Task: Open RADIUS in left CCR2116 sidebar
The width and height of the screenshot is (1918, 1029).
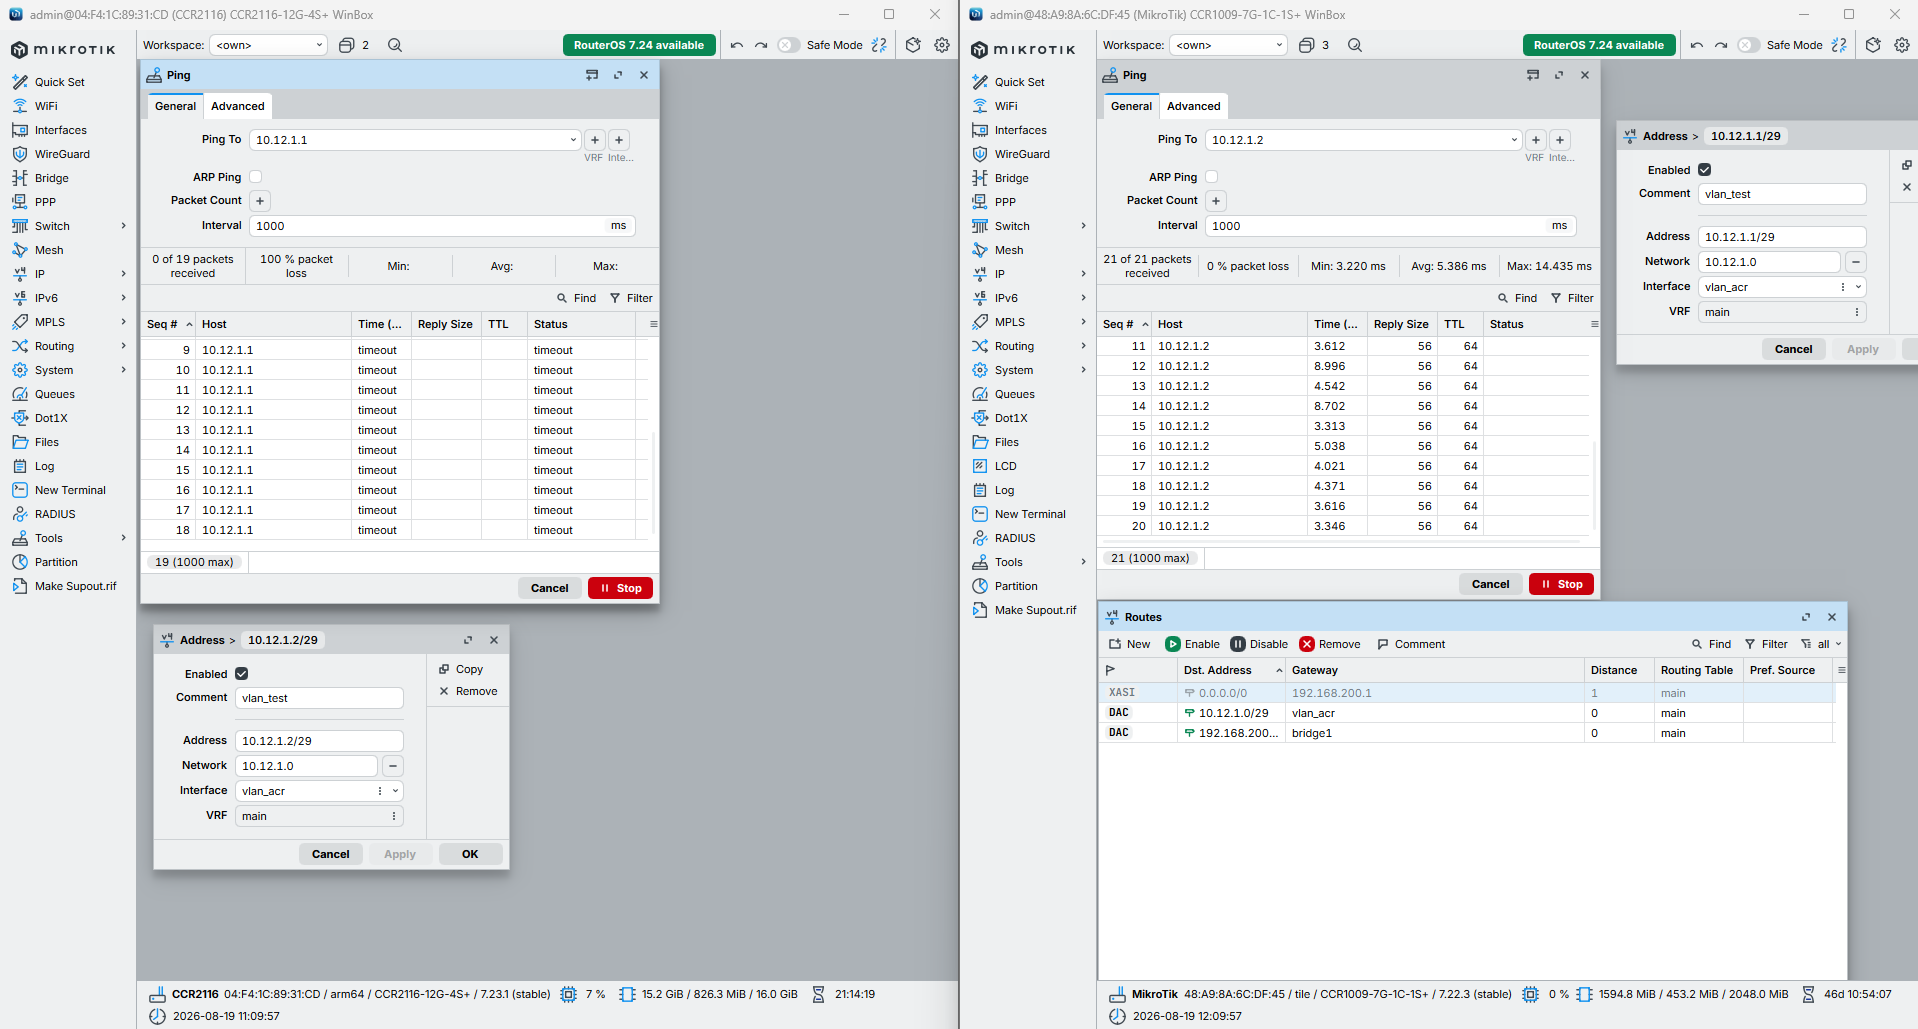Action: pyautogui.click(x=55, y=514)
